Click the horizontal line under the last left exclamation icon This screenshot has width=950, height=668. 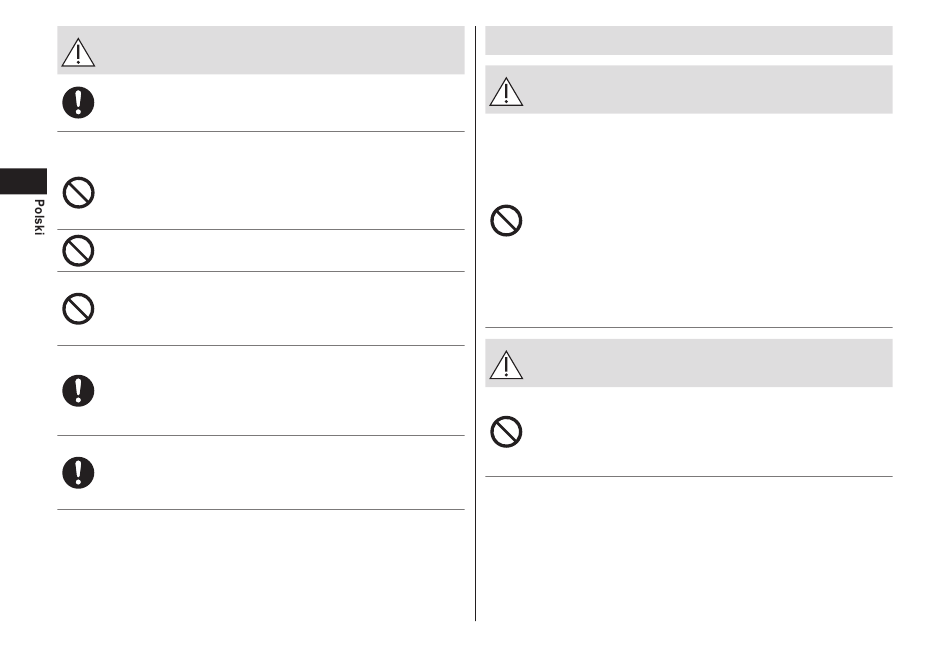coord(261,509)
